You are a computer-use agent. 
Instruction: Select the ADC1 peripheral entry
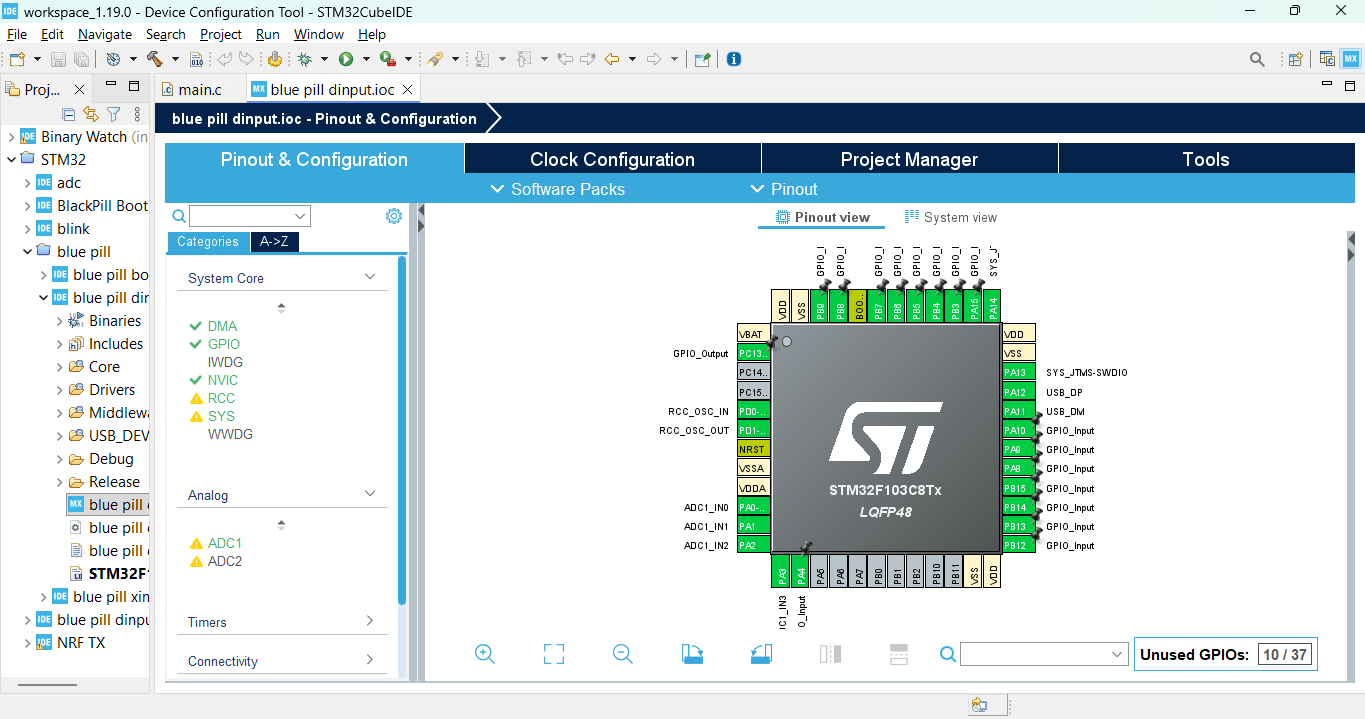pos(225,543)
